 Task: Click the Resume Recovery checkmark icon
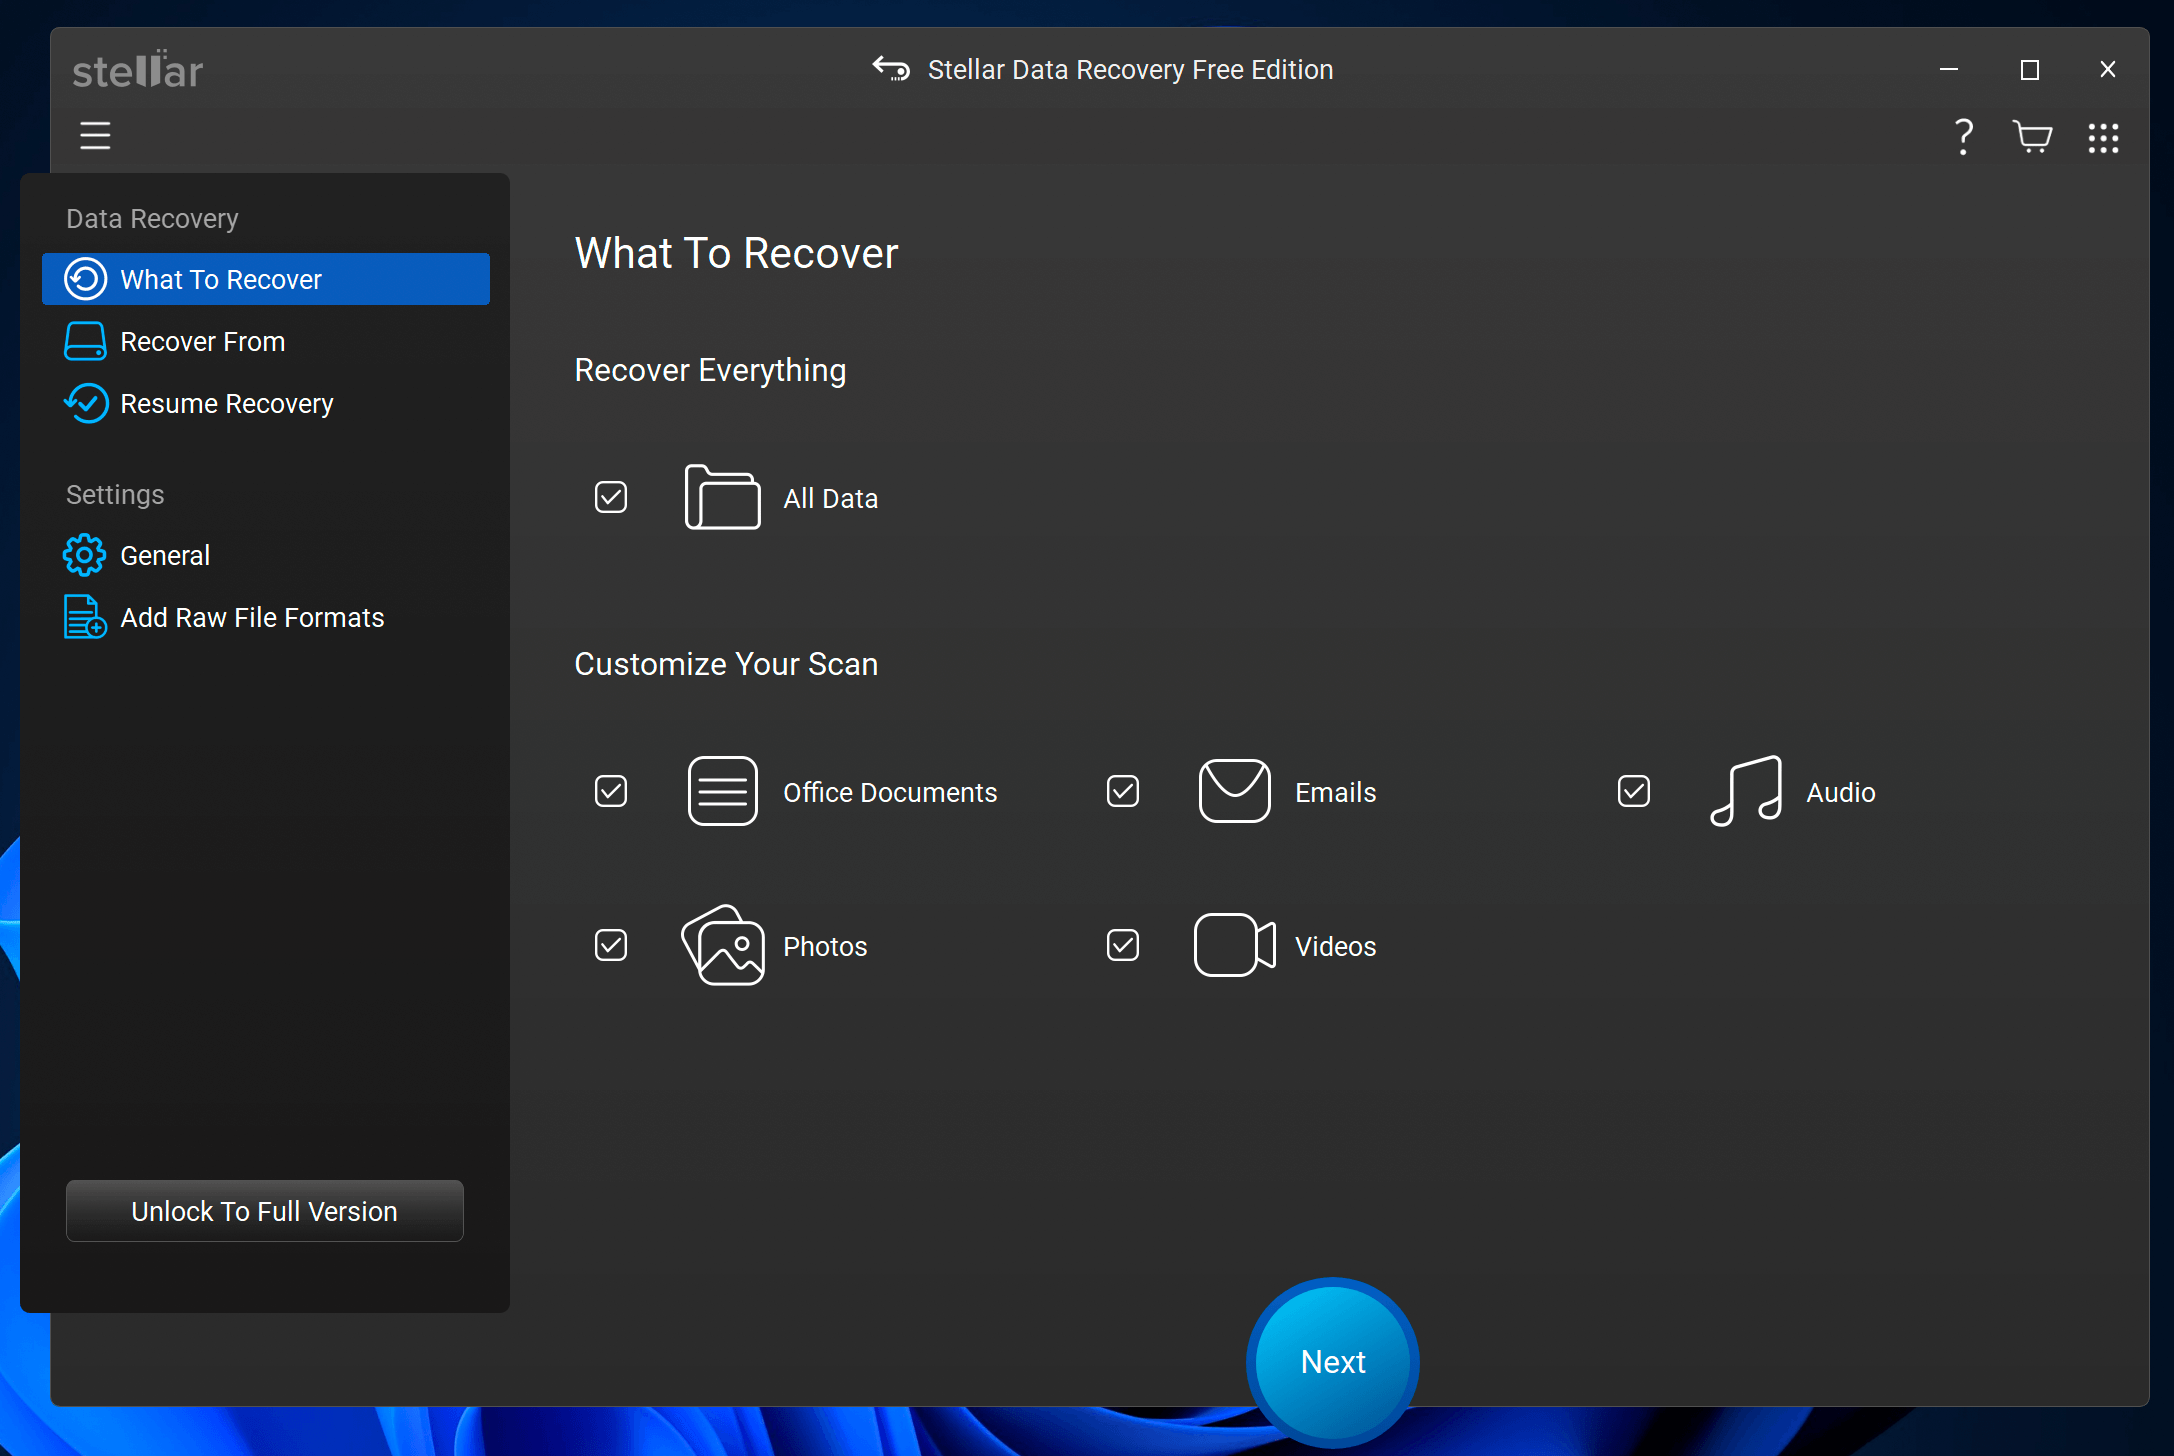85,403
